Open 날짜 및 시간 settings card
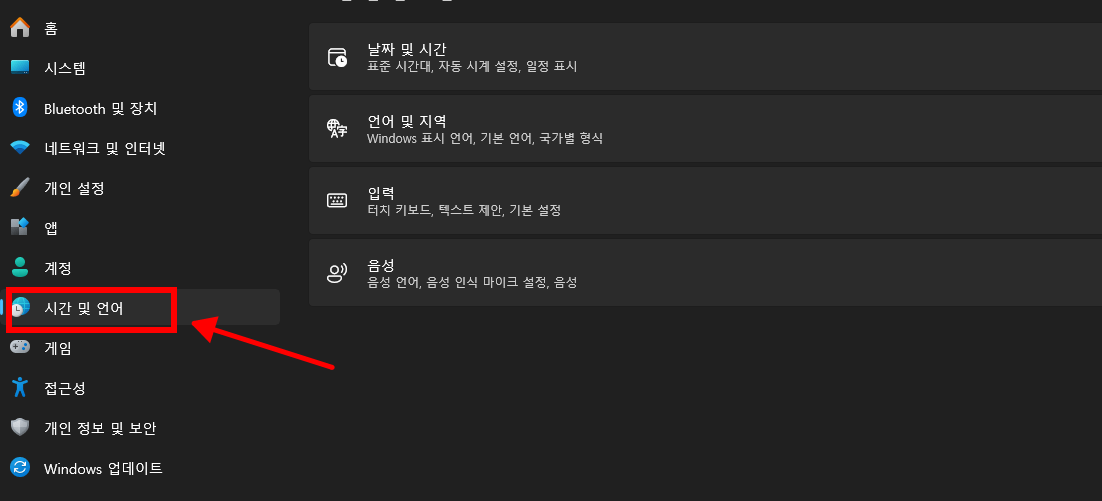This screenshot has width=1102, height=501. coord(706,57)
